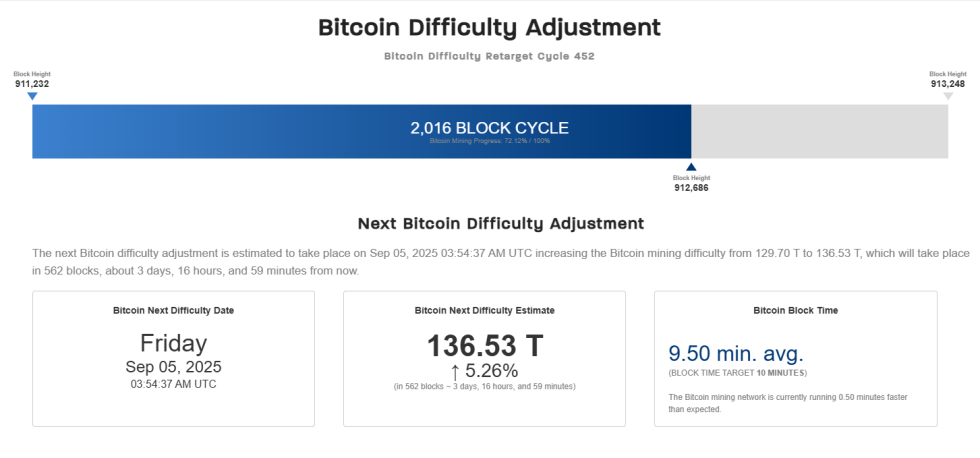Click the "Friday" text in the date card
980x458 pixels.
(173, 343)
